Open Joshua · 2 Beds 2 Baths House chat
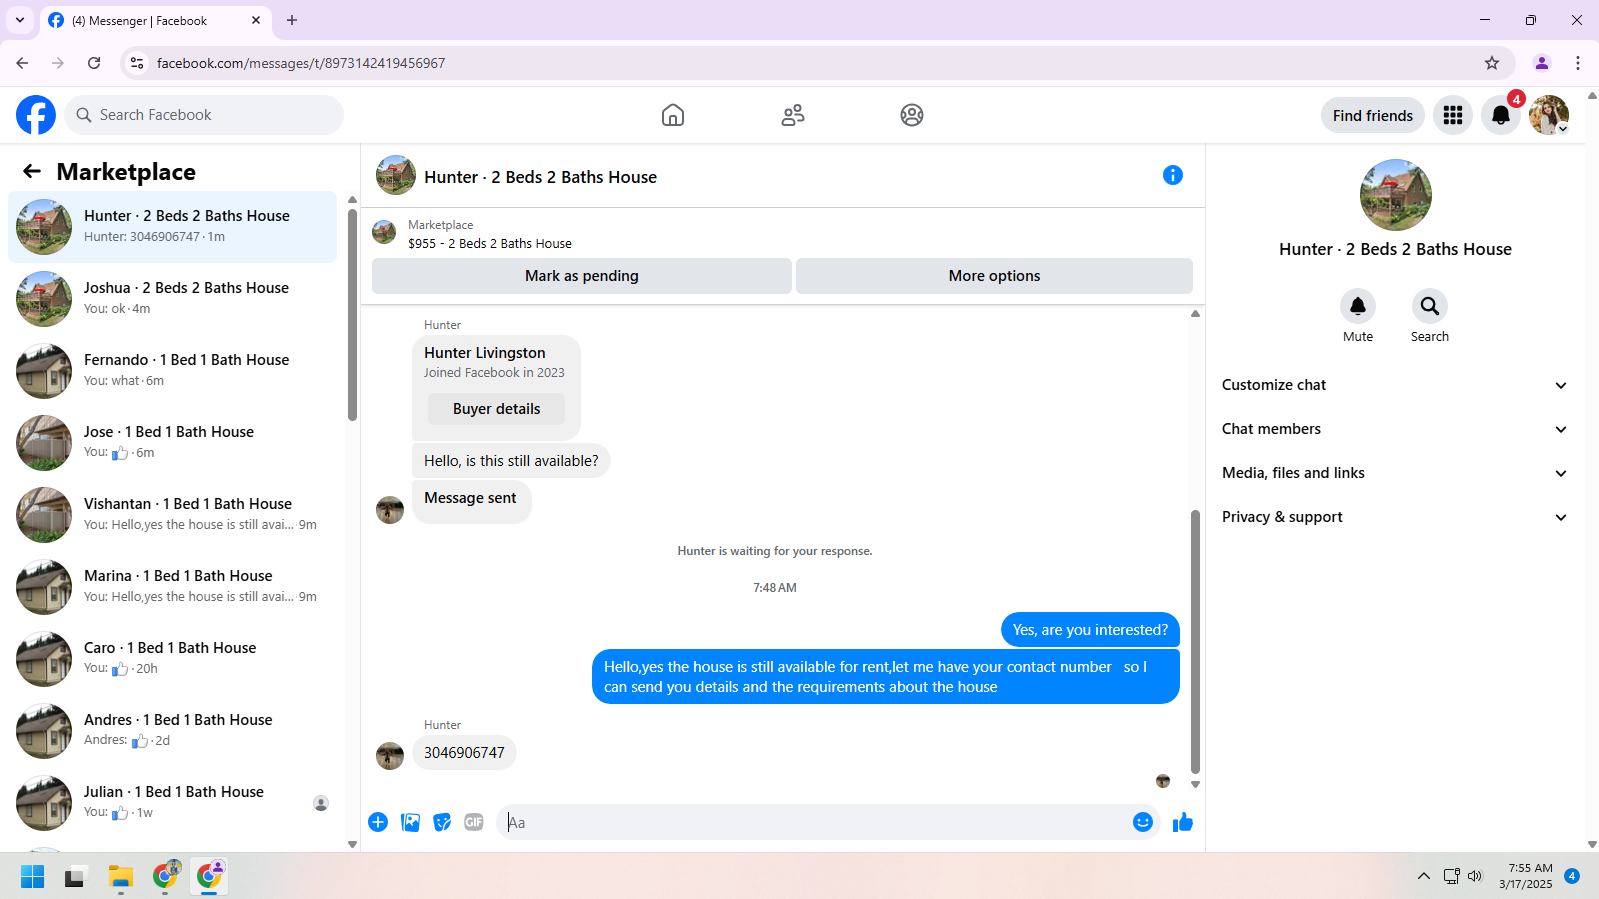Image resolution: width=1599 pixels, height=899 pixels. [x=172, y=299]
